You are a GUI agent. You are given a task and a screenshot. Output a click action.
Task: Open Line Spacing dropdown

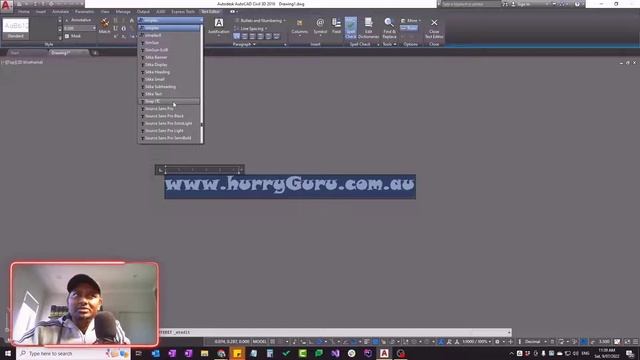point(251,29)
